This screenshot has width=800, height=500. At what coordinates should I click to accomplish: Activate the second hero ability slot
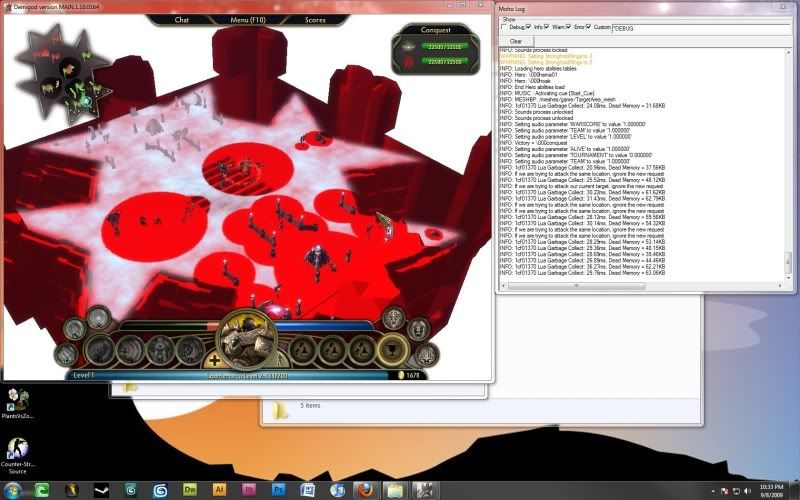131,351
